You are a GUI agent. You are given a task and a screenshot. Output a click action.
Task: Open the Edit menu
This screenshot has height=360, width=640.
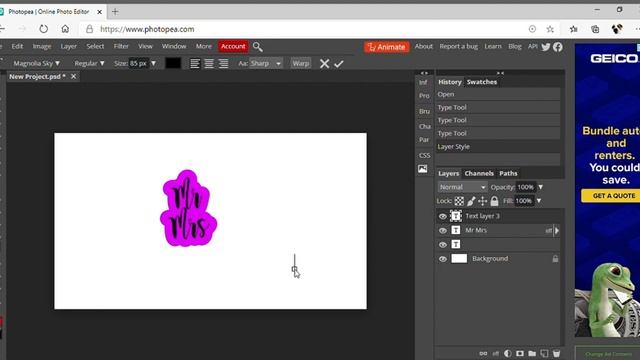click(17, 46)
